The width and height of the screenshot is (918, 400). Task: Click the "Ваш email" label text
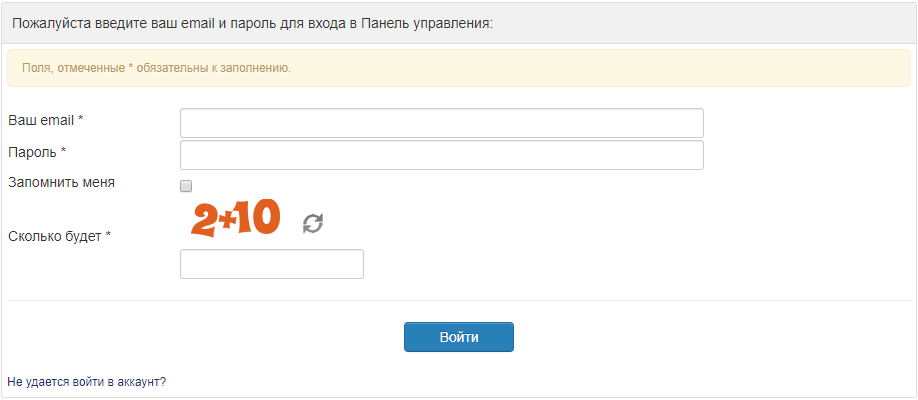coord(41,120)
